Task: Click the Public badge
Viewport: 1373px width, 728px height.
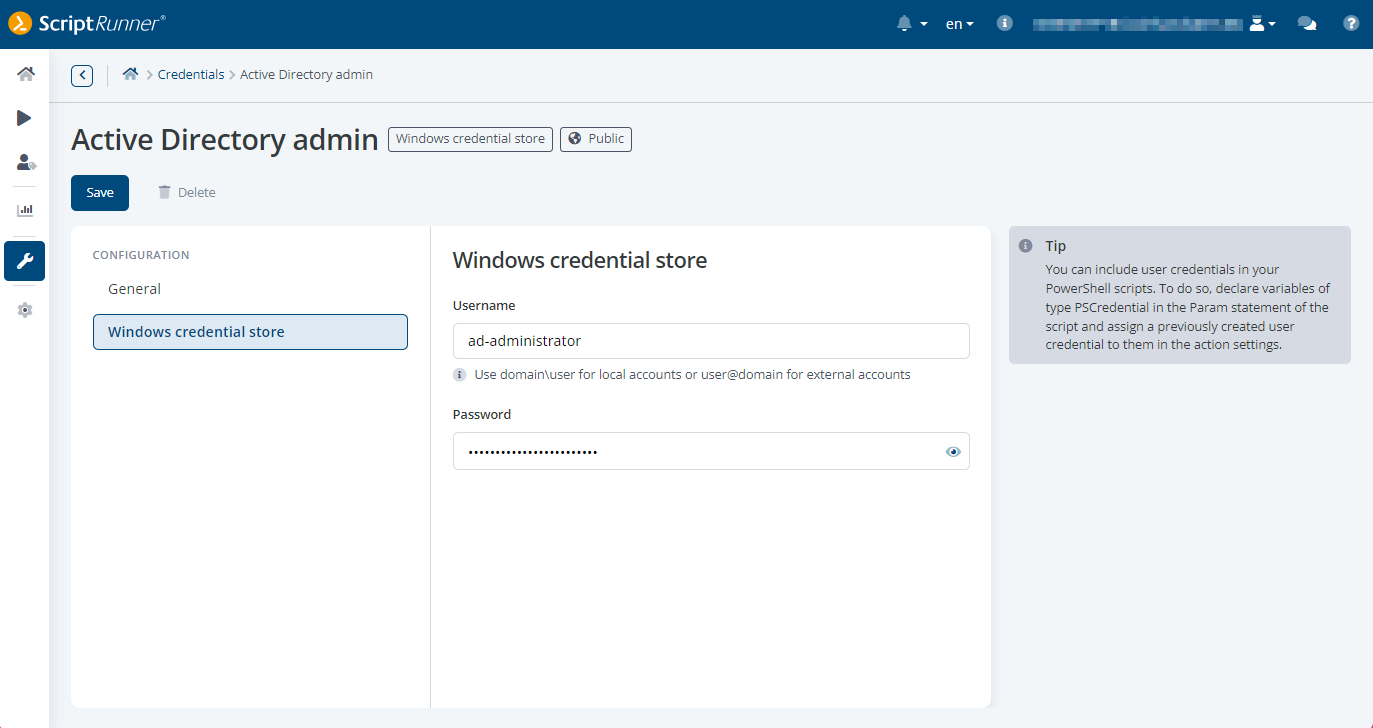Action: coord(596,139)
